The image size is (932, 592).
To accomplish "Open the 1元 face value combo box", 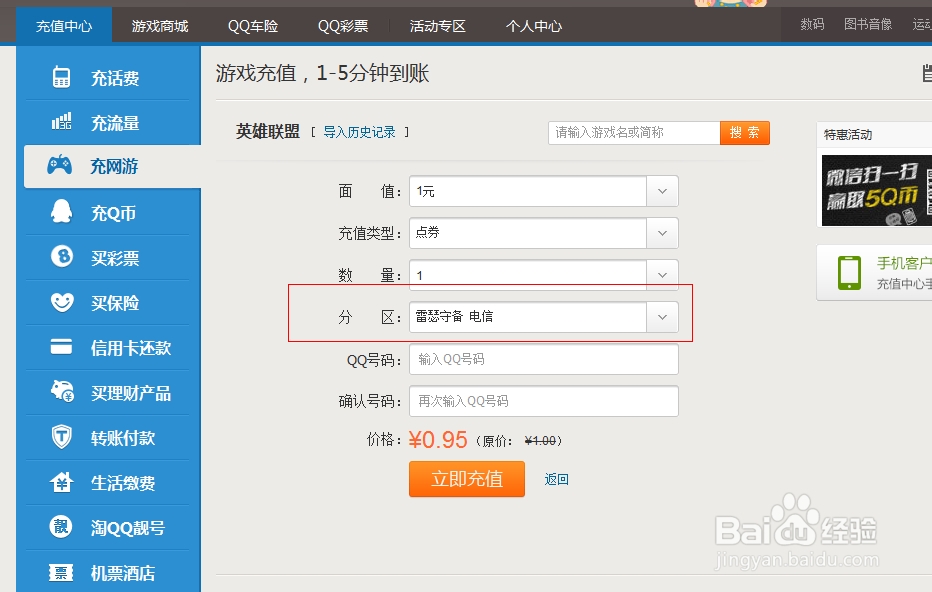I will [x=543, y=191].
